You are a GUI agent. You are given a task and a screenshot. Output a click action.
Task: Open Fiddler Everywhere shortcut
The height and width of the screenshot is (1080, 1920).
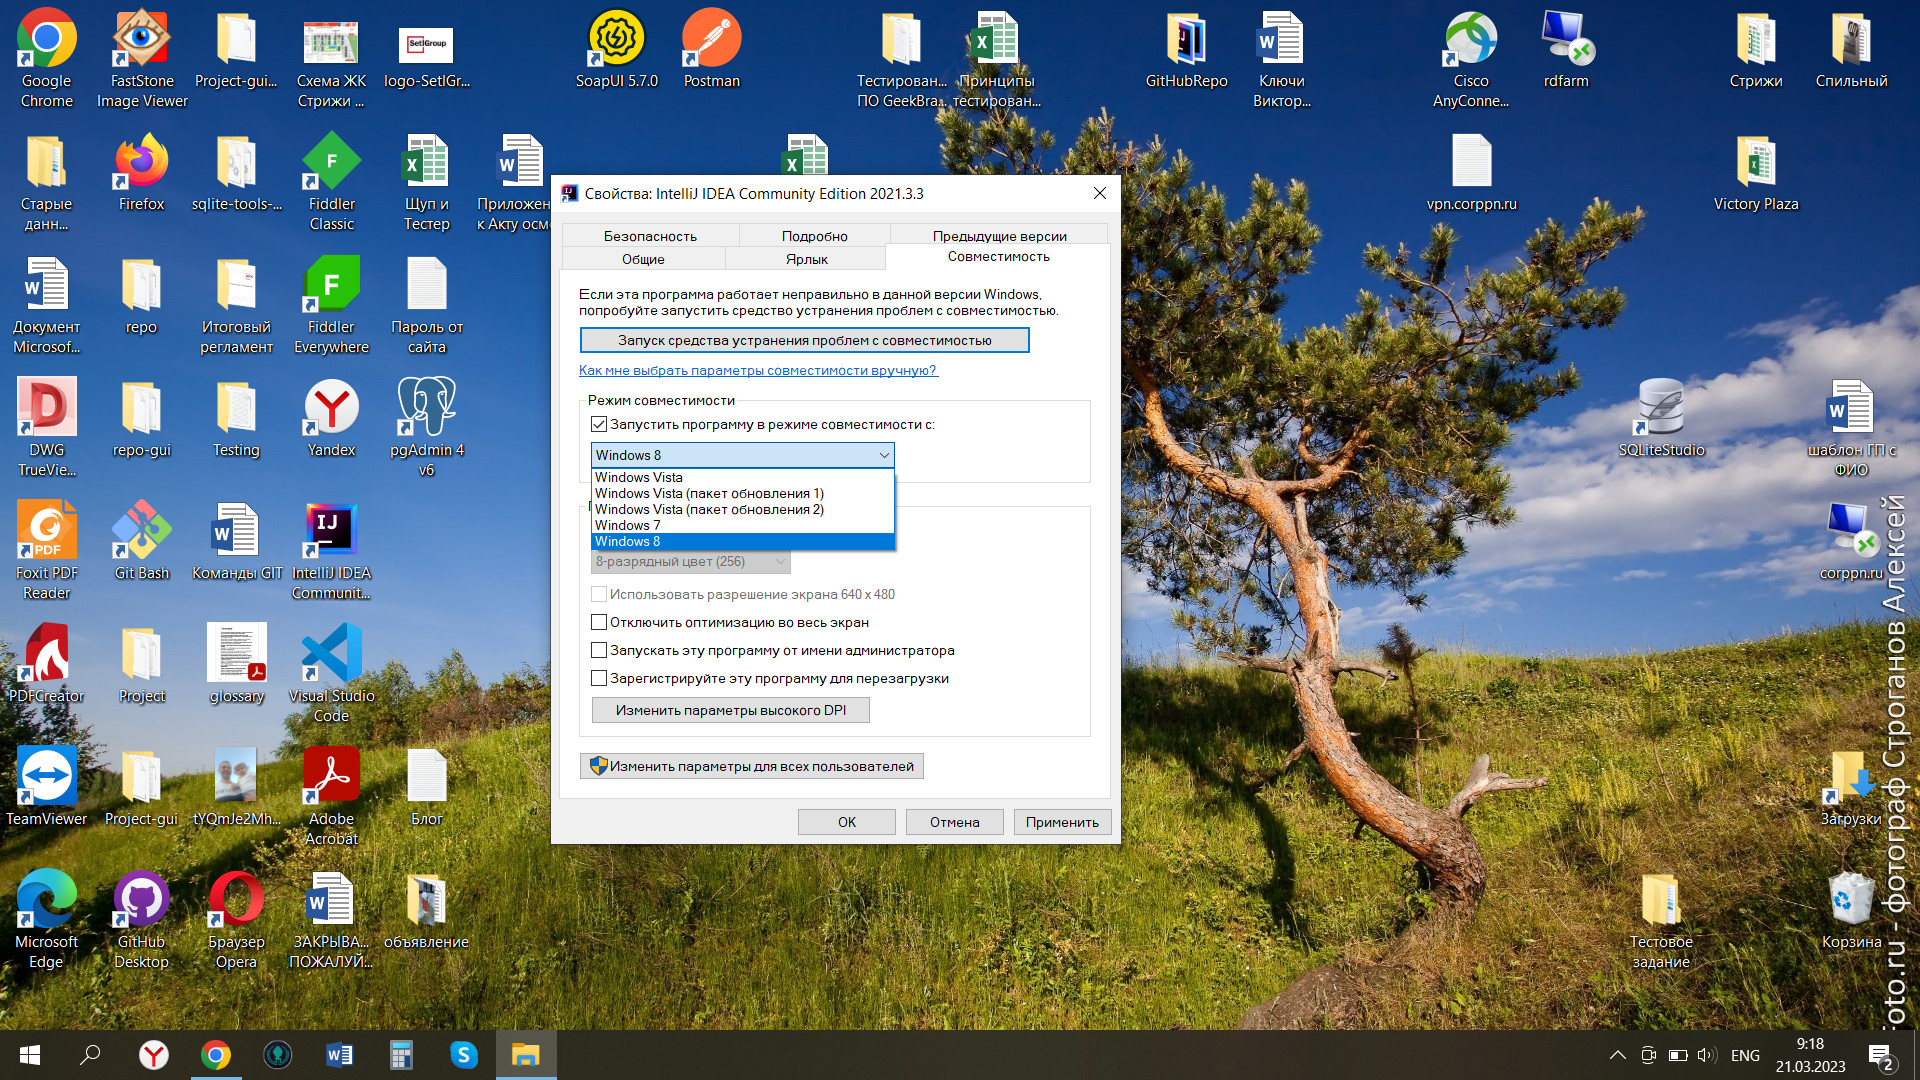tap(331, 305)
